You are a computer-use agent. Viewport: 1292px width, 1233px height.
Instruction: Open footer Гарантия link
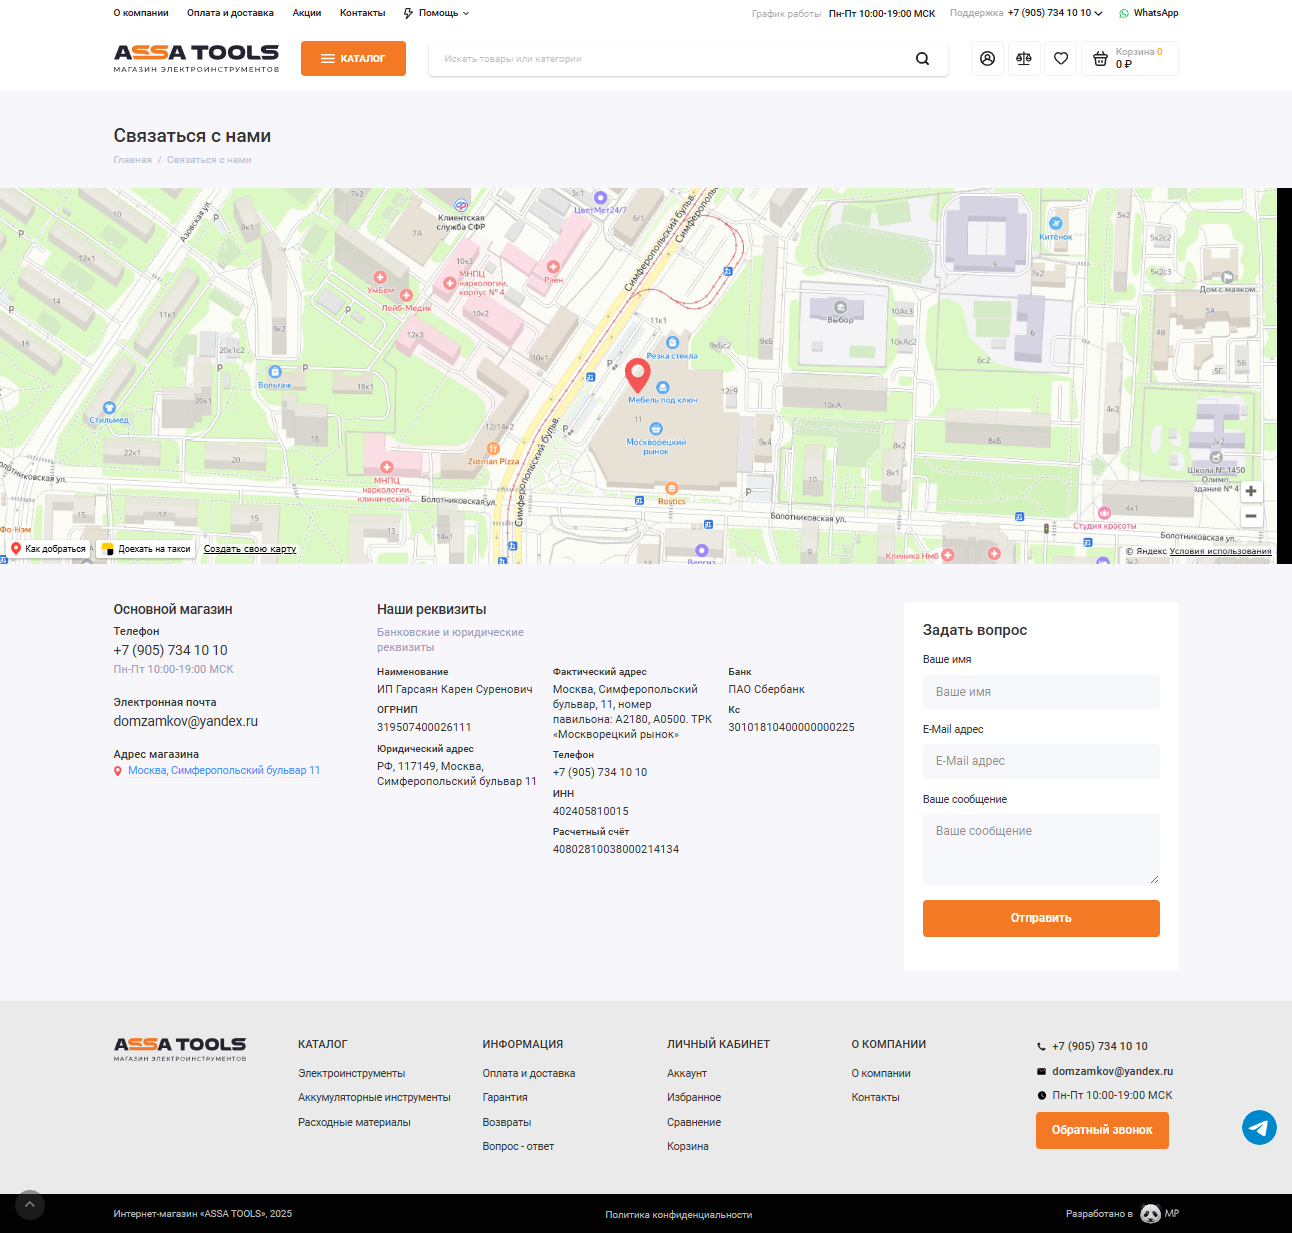click(505, 1097)
